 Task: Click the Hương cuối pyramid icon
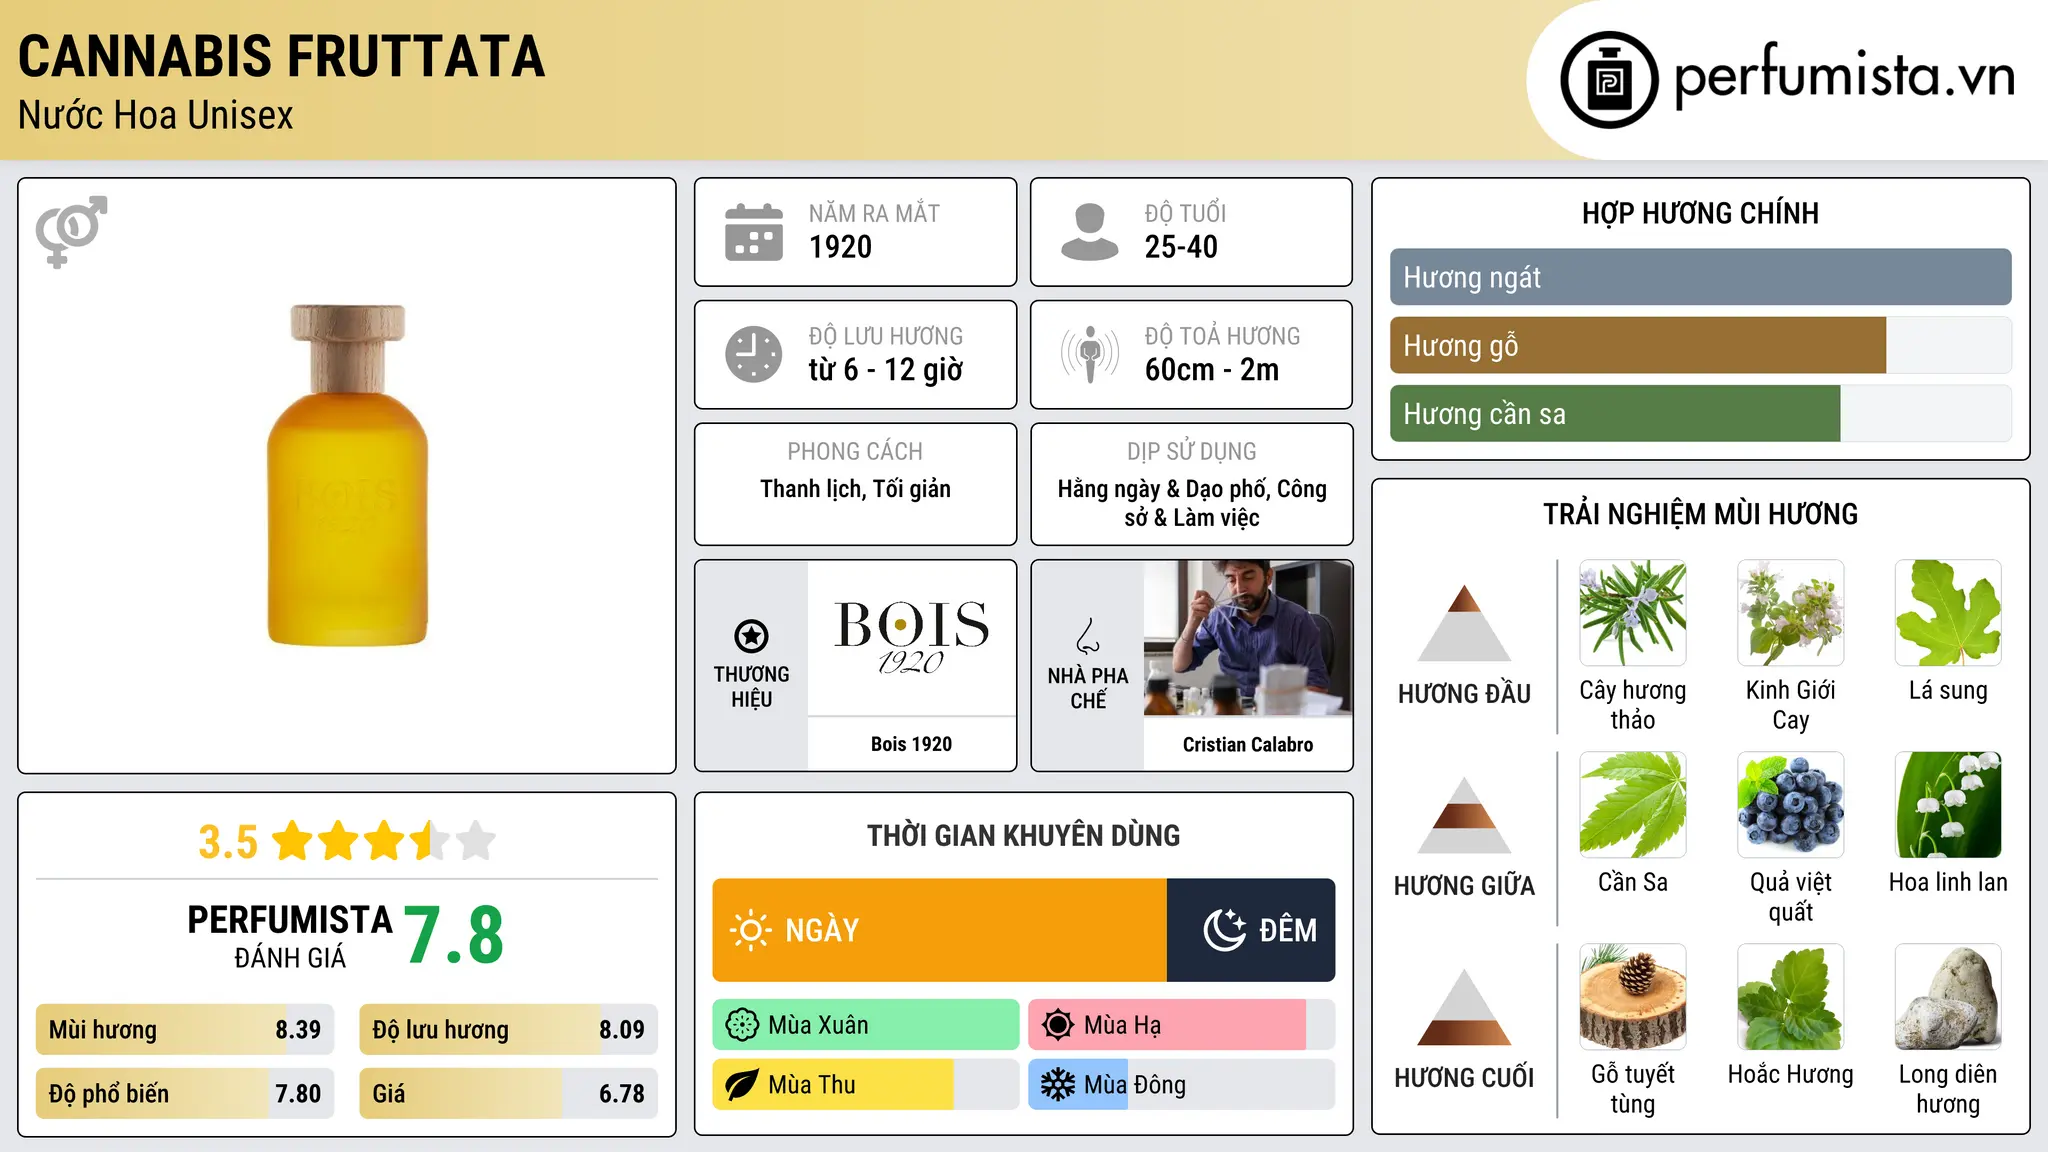1464,1007
